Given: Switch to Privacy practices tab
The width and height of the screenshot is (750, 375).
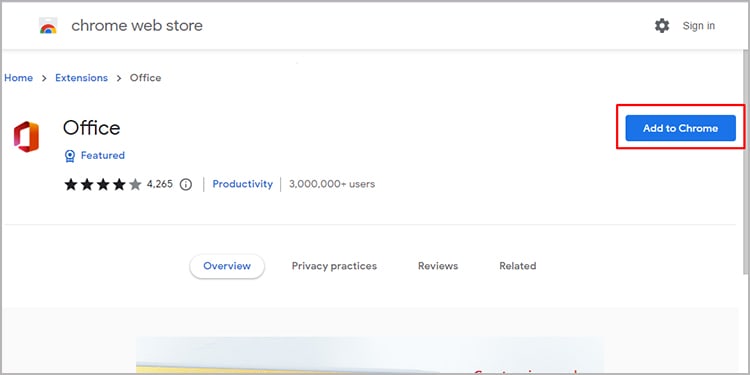Looking at the screenshot, I should click(x=334, y=266).
